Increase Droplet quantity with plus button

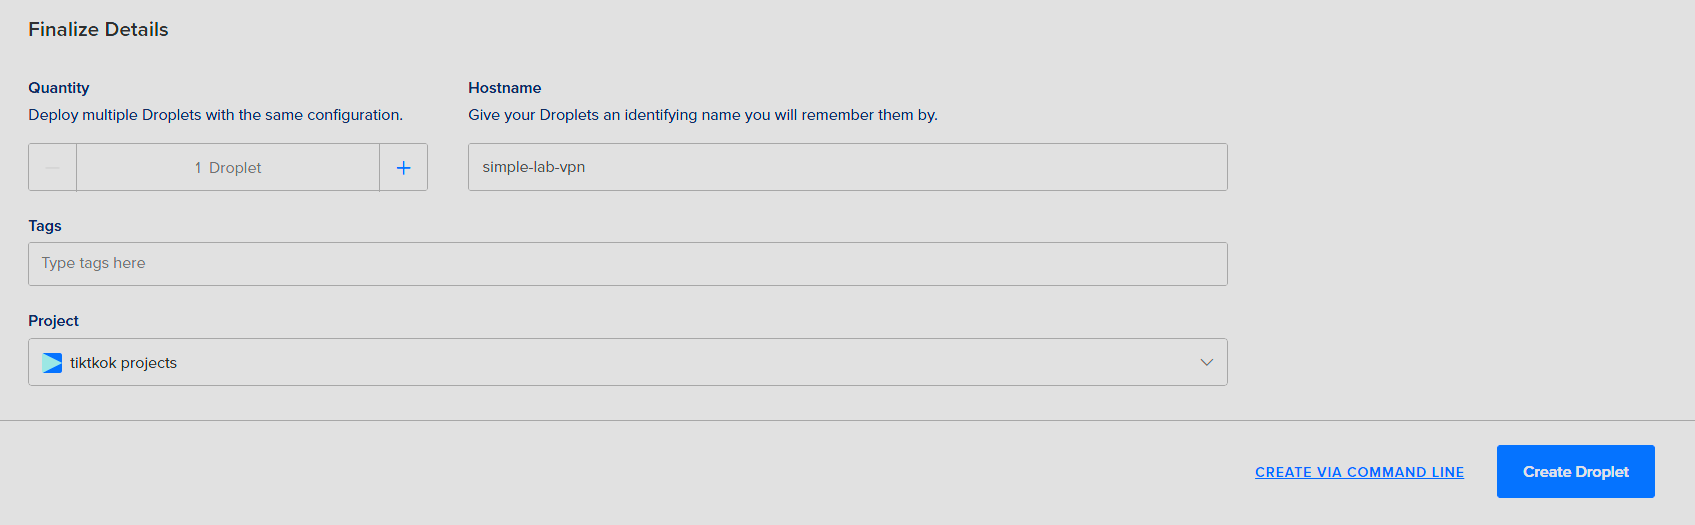click(403, 168)
